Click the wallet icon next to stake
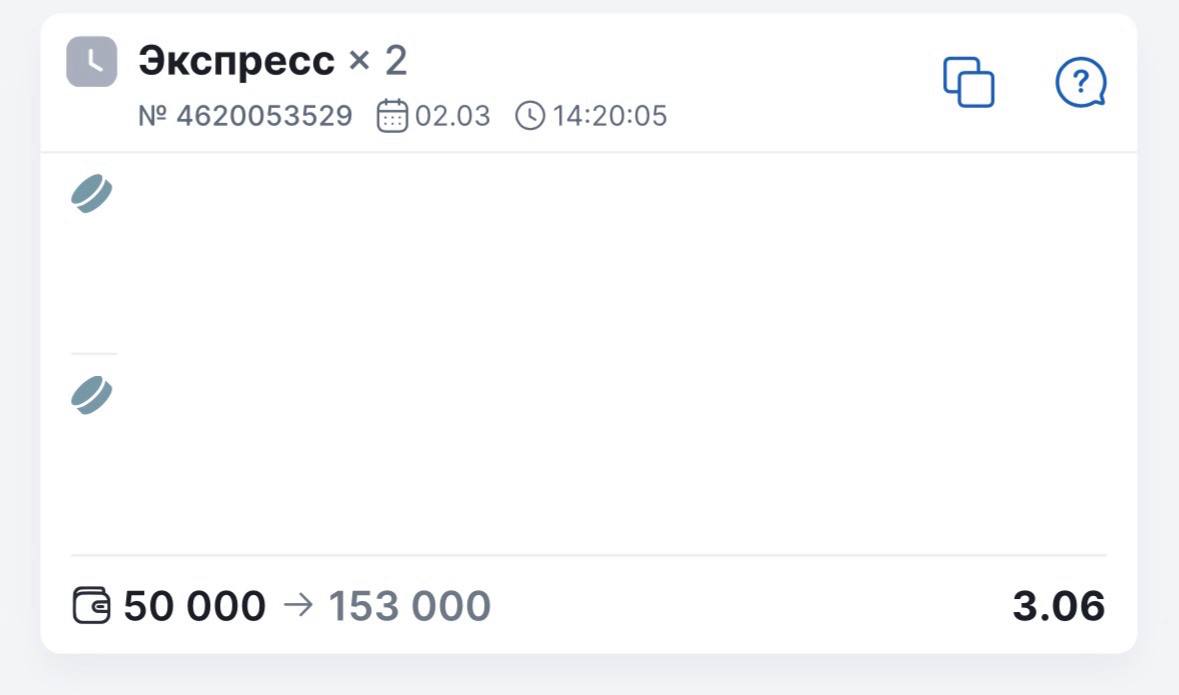Viewport: 1179px width, 695px height. click(x=92, y=606)
